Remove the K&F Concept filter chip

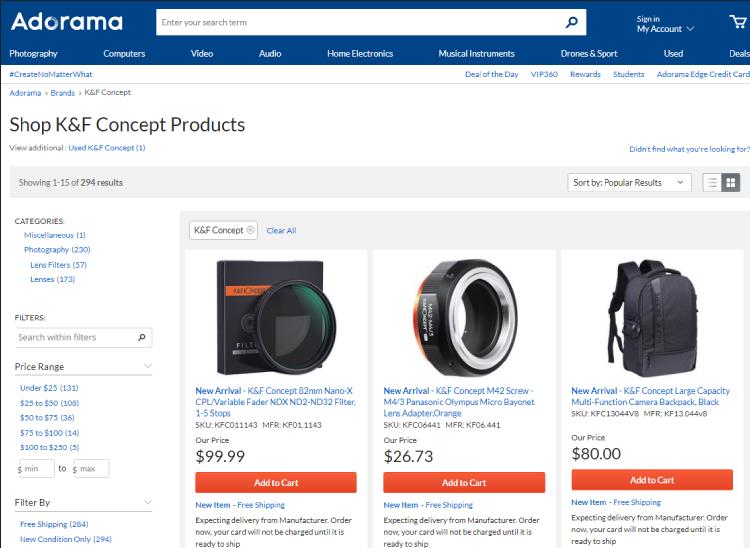tap(251, 230)
